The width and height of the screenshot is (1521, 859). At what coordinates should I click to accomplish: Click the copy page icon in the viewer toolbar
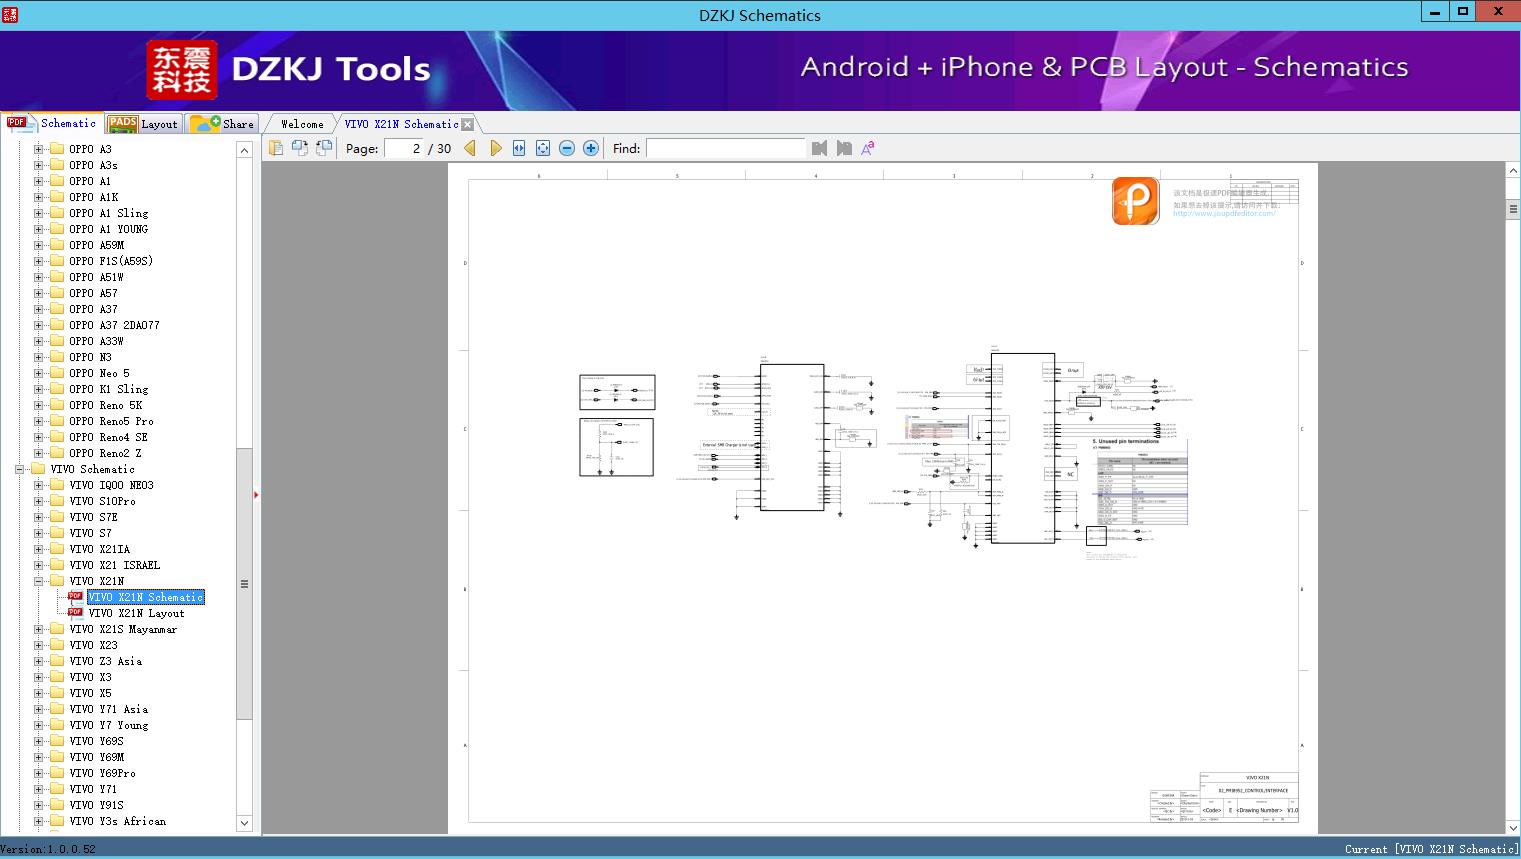coord(276,148)
